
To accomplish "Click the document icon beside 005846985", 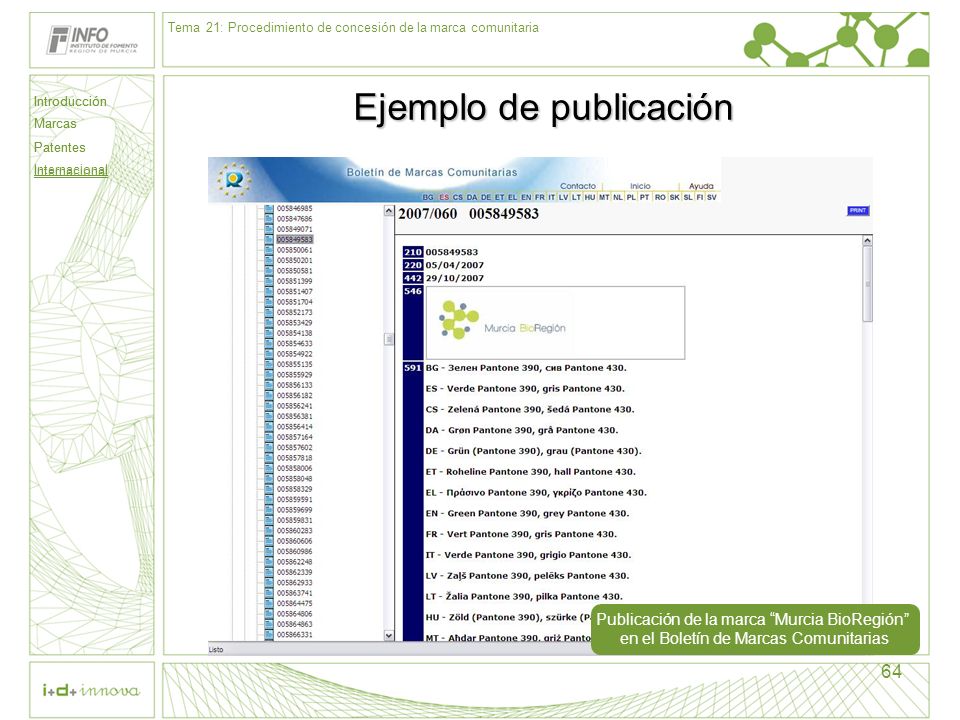I will coord(269,209).
